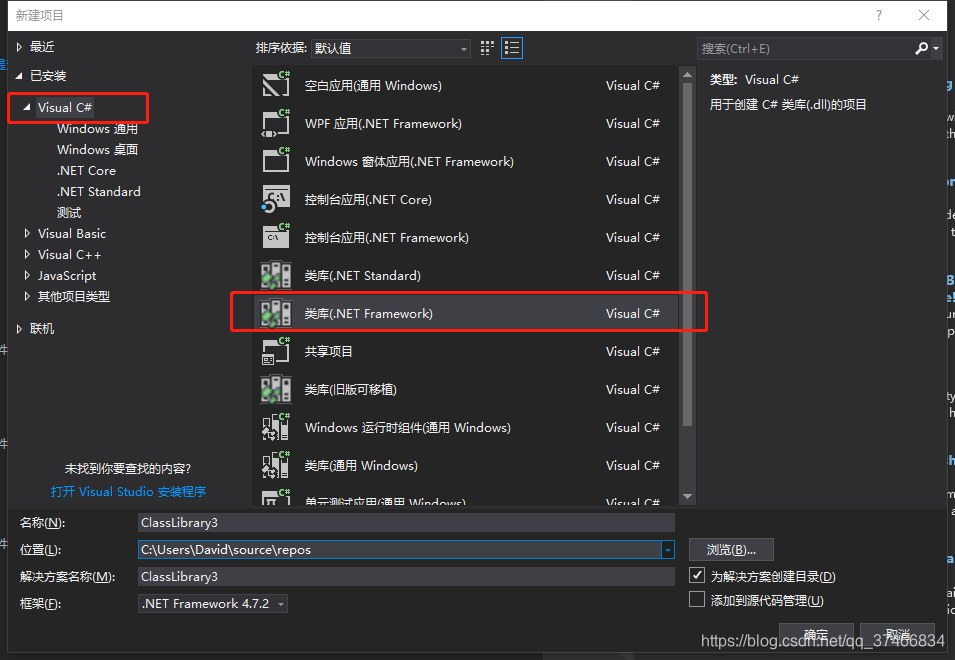Expand the Visual C++ node
The width and height of the screenshot is (955, 660).
(x=27, y=255)
